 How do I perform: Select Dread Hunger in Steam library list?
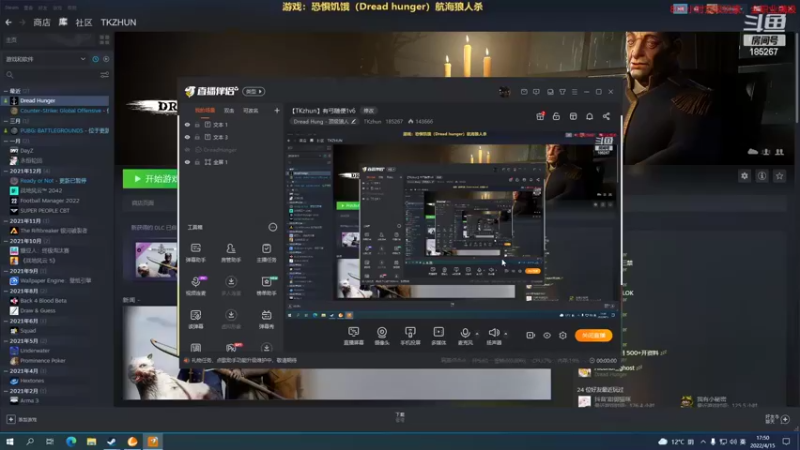(x=56, y=101)
